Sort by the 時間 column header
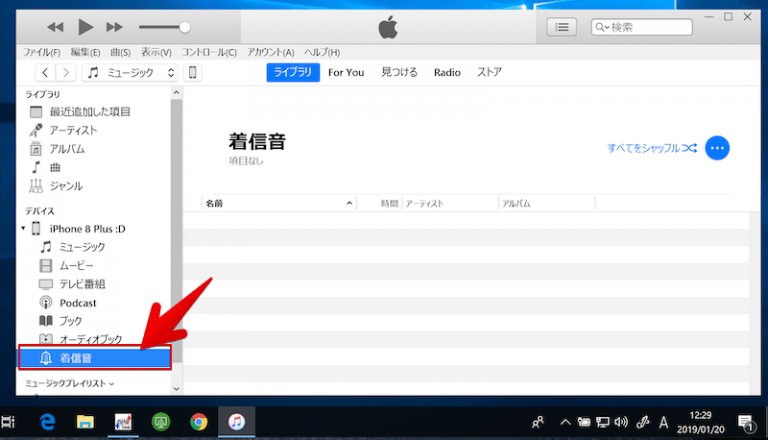 point(380,203)
